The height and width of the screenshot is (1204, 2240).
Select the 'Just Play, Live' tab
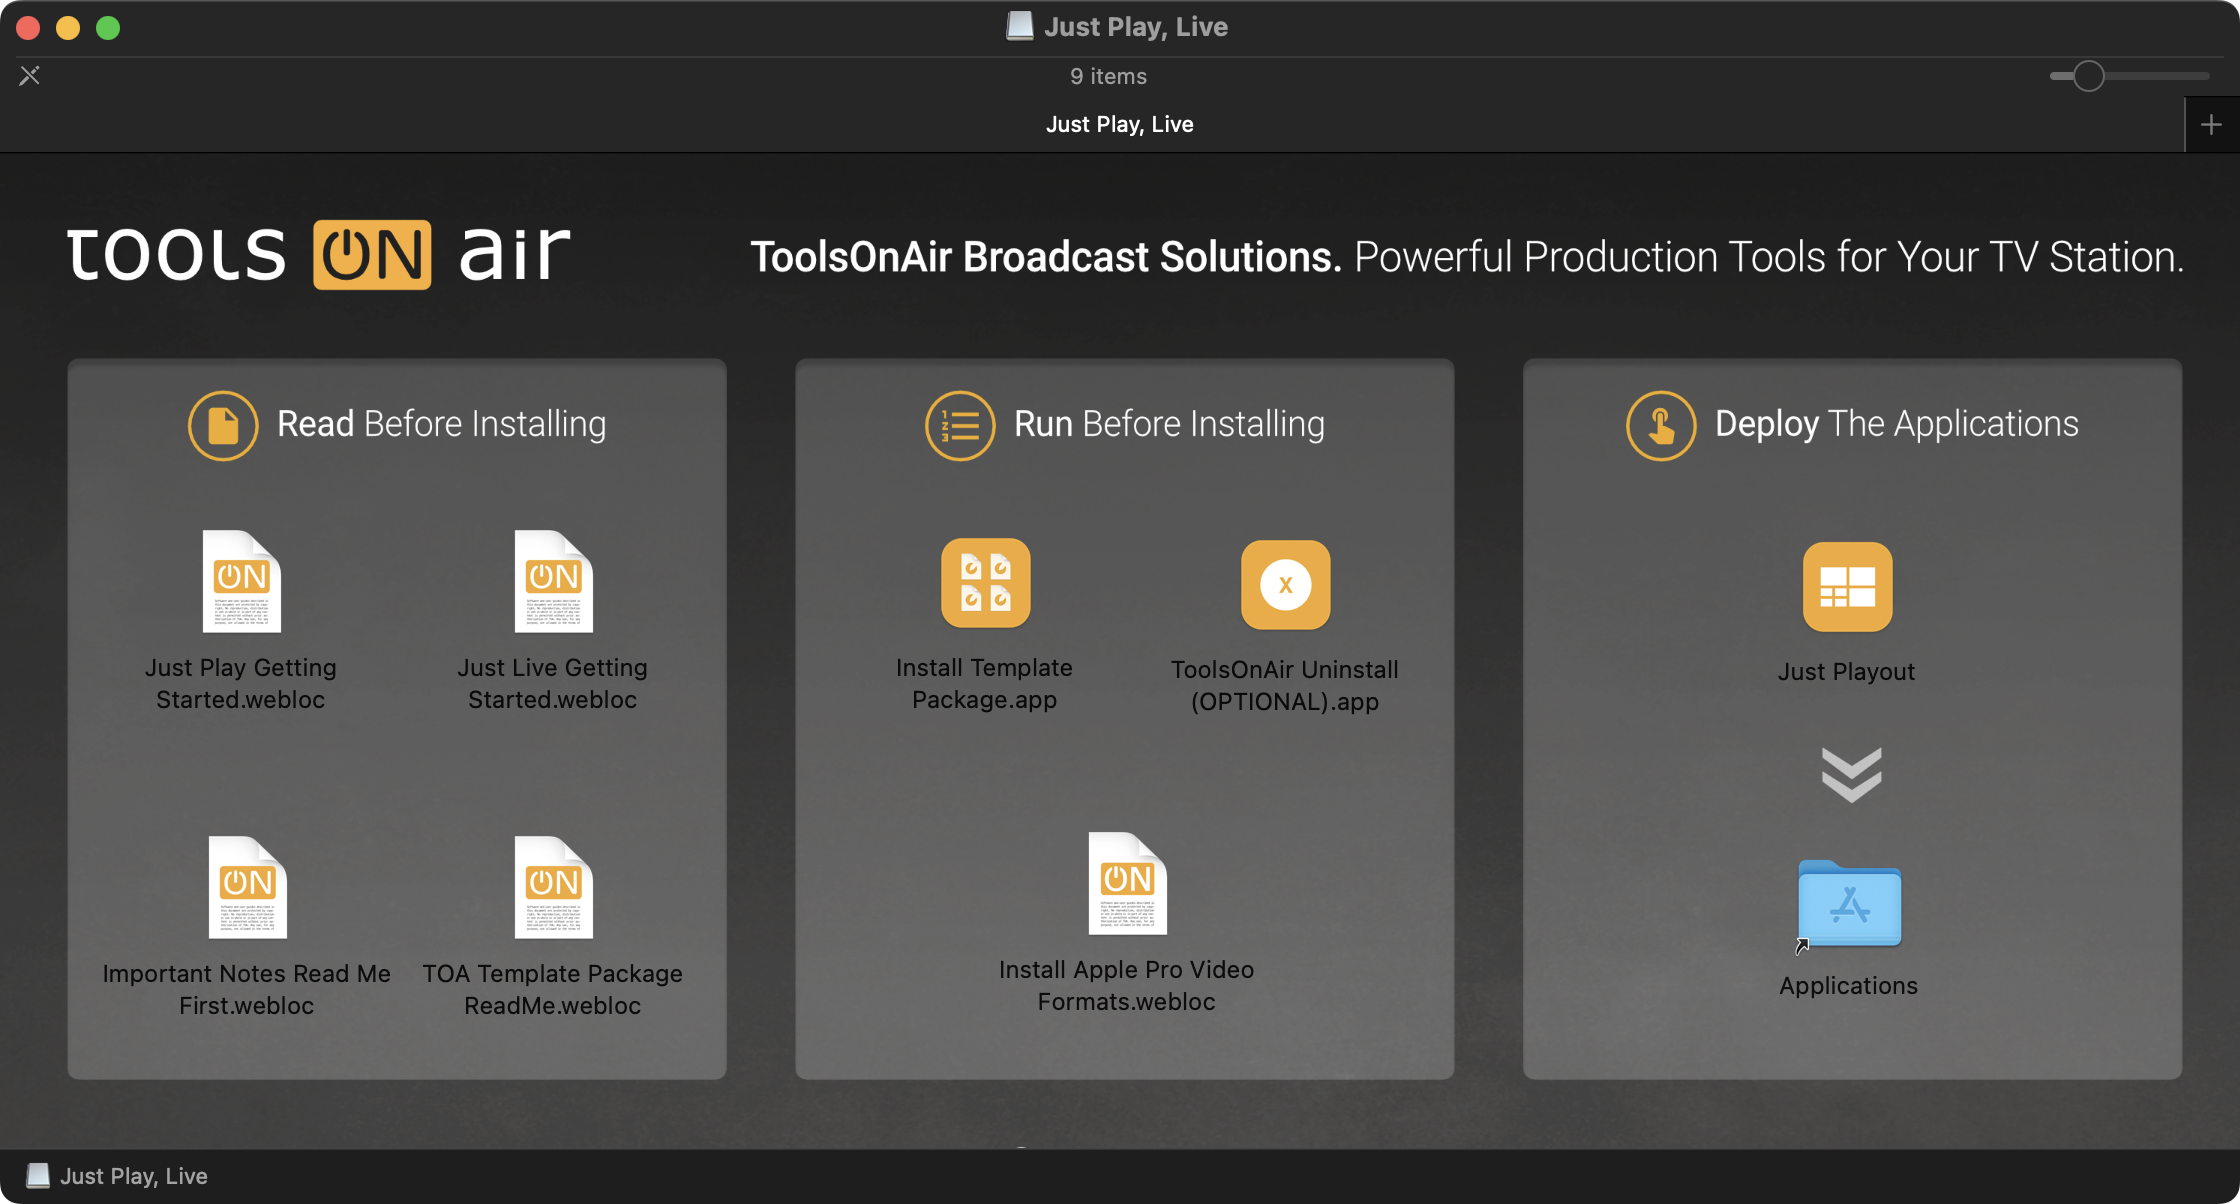click(x=1119, y=124)
